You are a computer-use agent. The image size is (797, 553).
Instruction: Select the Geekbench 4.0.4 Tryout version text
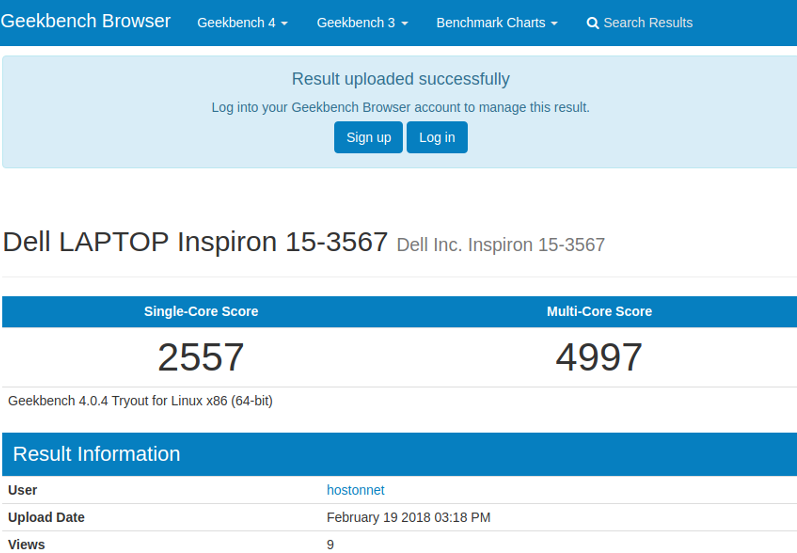(140, 401)
